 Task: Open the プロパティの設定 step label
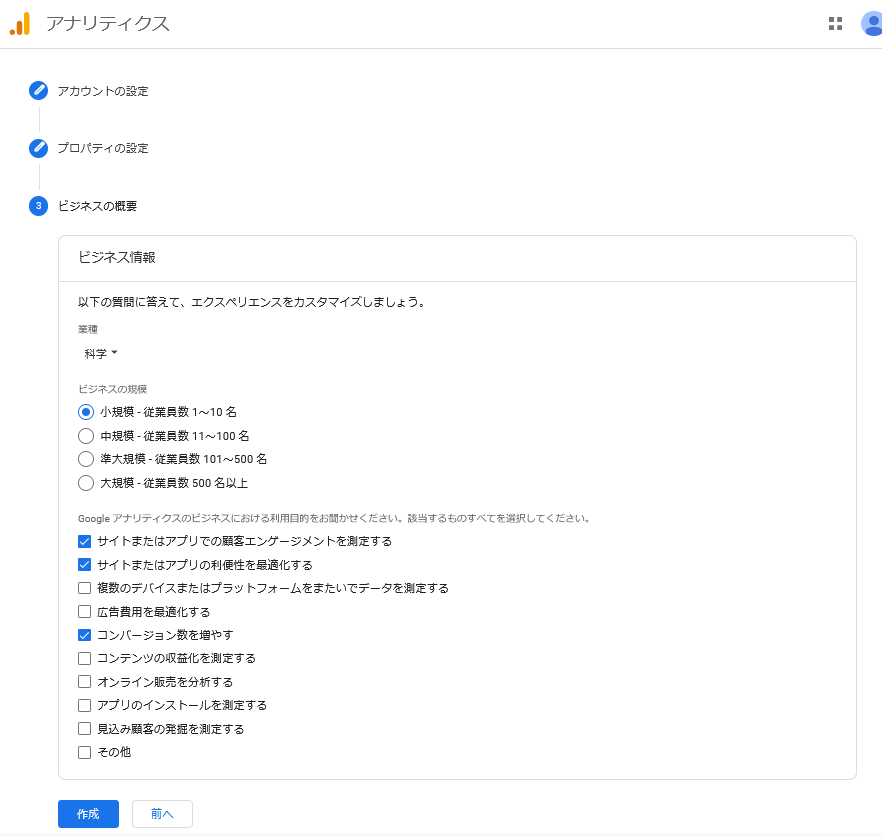(x=102, y=148)
